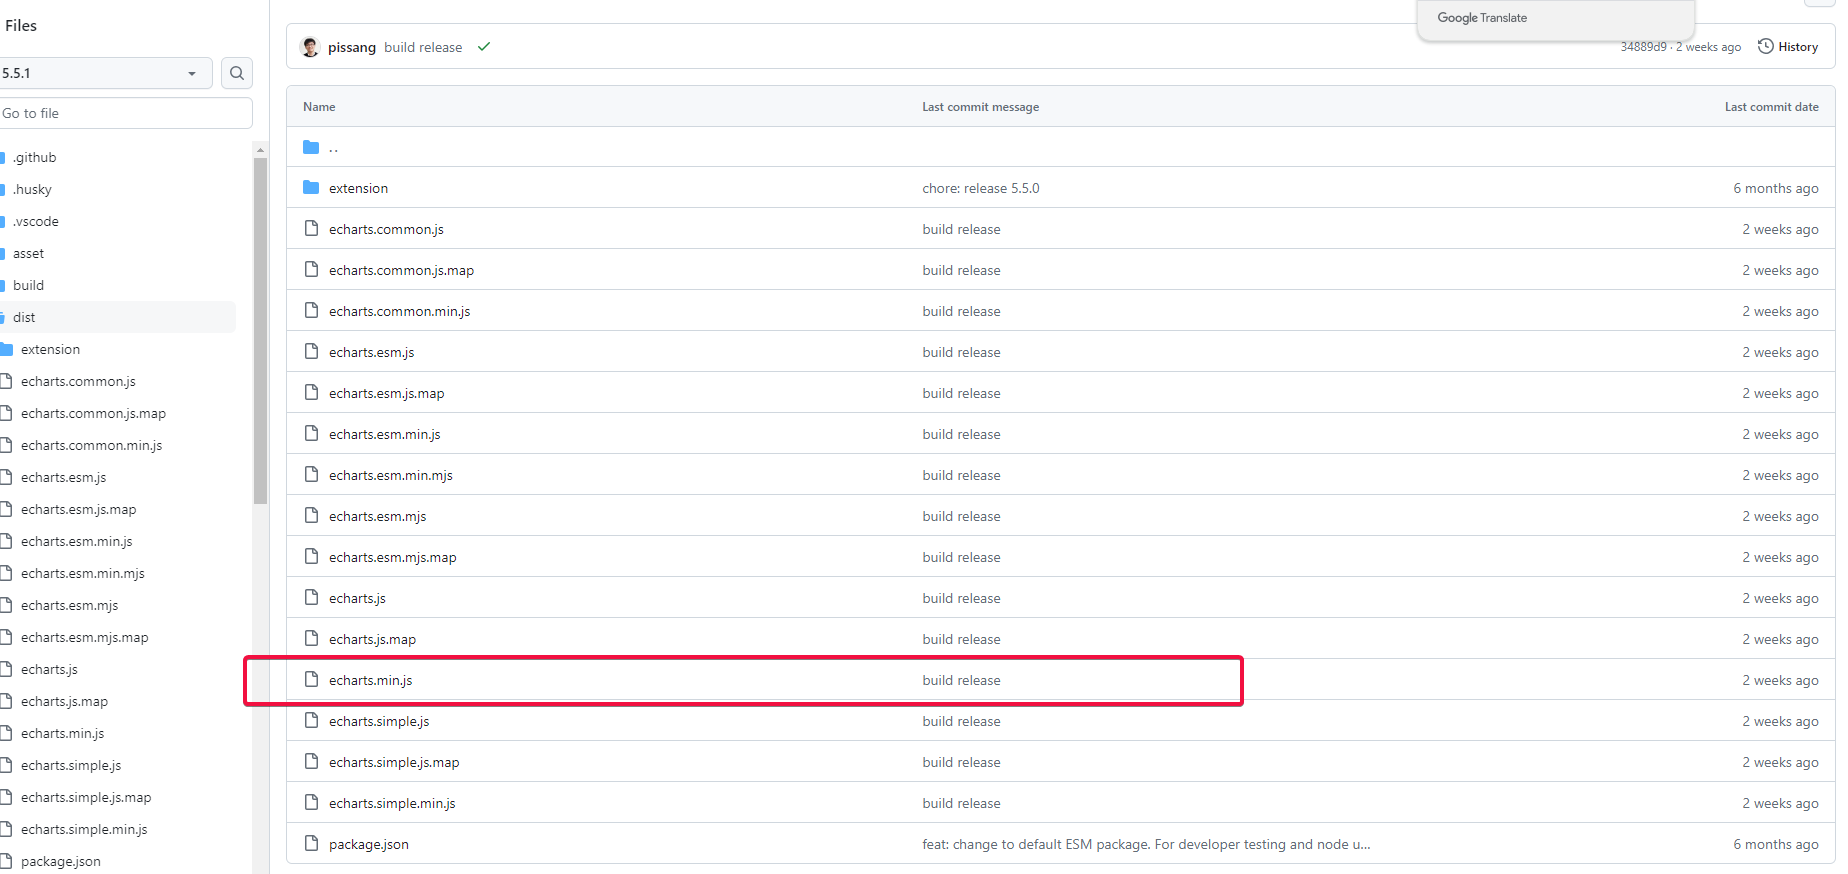Click the sidebar vertical scrollbar thumb
1848x874 pixels.
[261, 331]
